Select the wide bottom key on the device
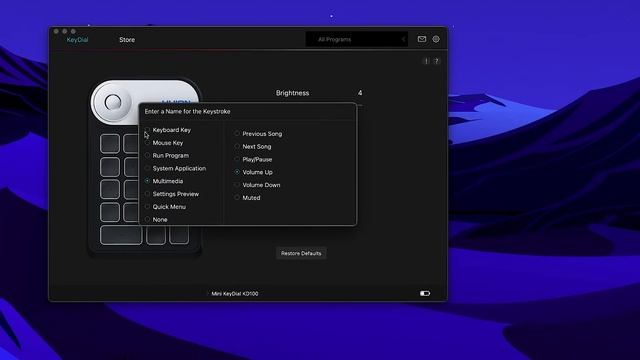This screenshot has width=640, height=360. tap(121, 235)
